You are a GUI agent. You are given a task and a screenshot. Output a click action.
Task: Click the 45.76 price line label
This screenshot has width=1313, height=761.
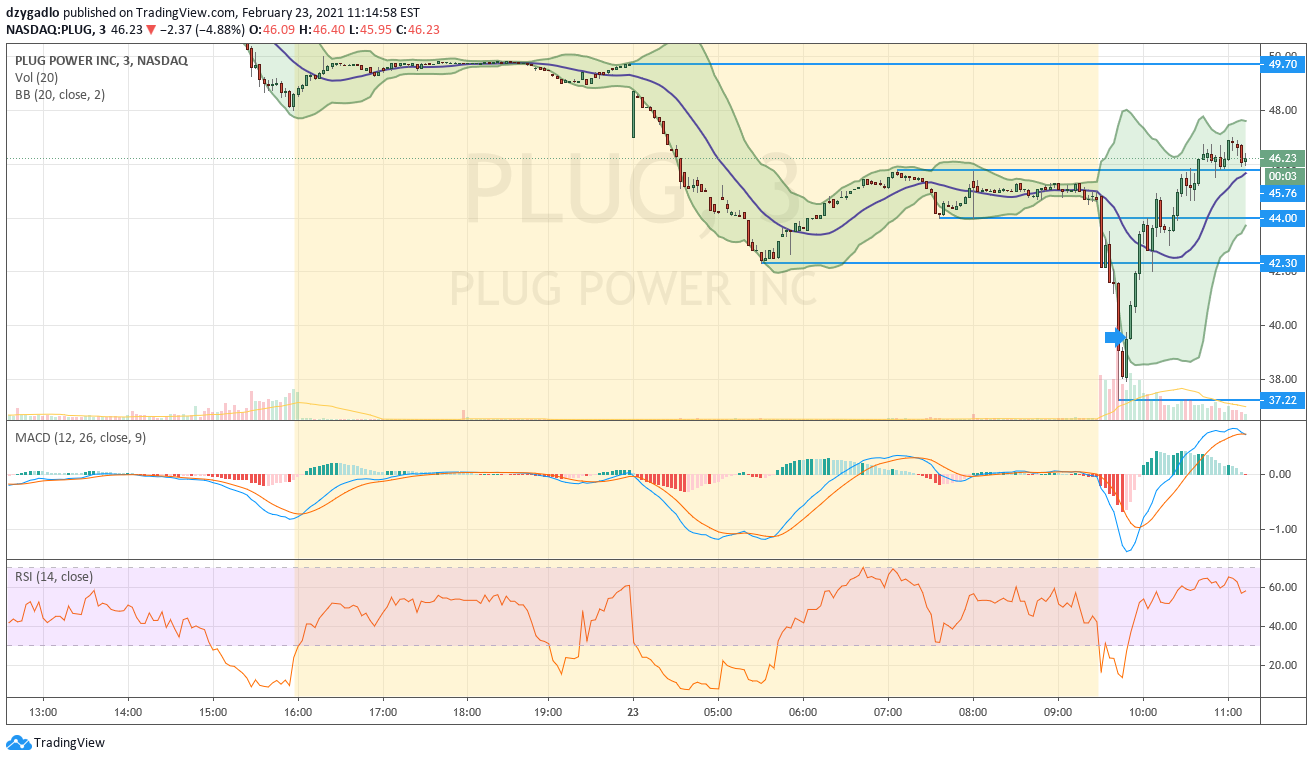1282,193
